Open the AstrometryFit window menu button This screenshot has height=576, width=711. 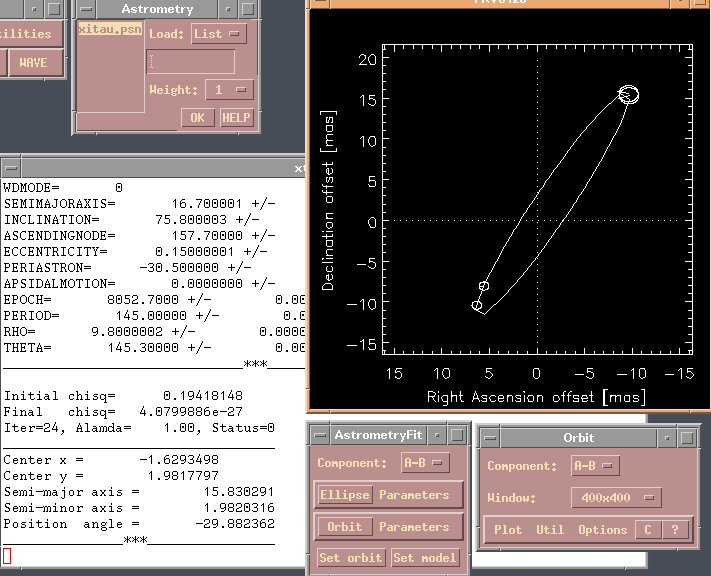(x=320, y=436)
